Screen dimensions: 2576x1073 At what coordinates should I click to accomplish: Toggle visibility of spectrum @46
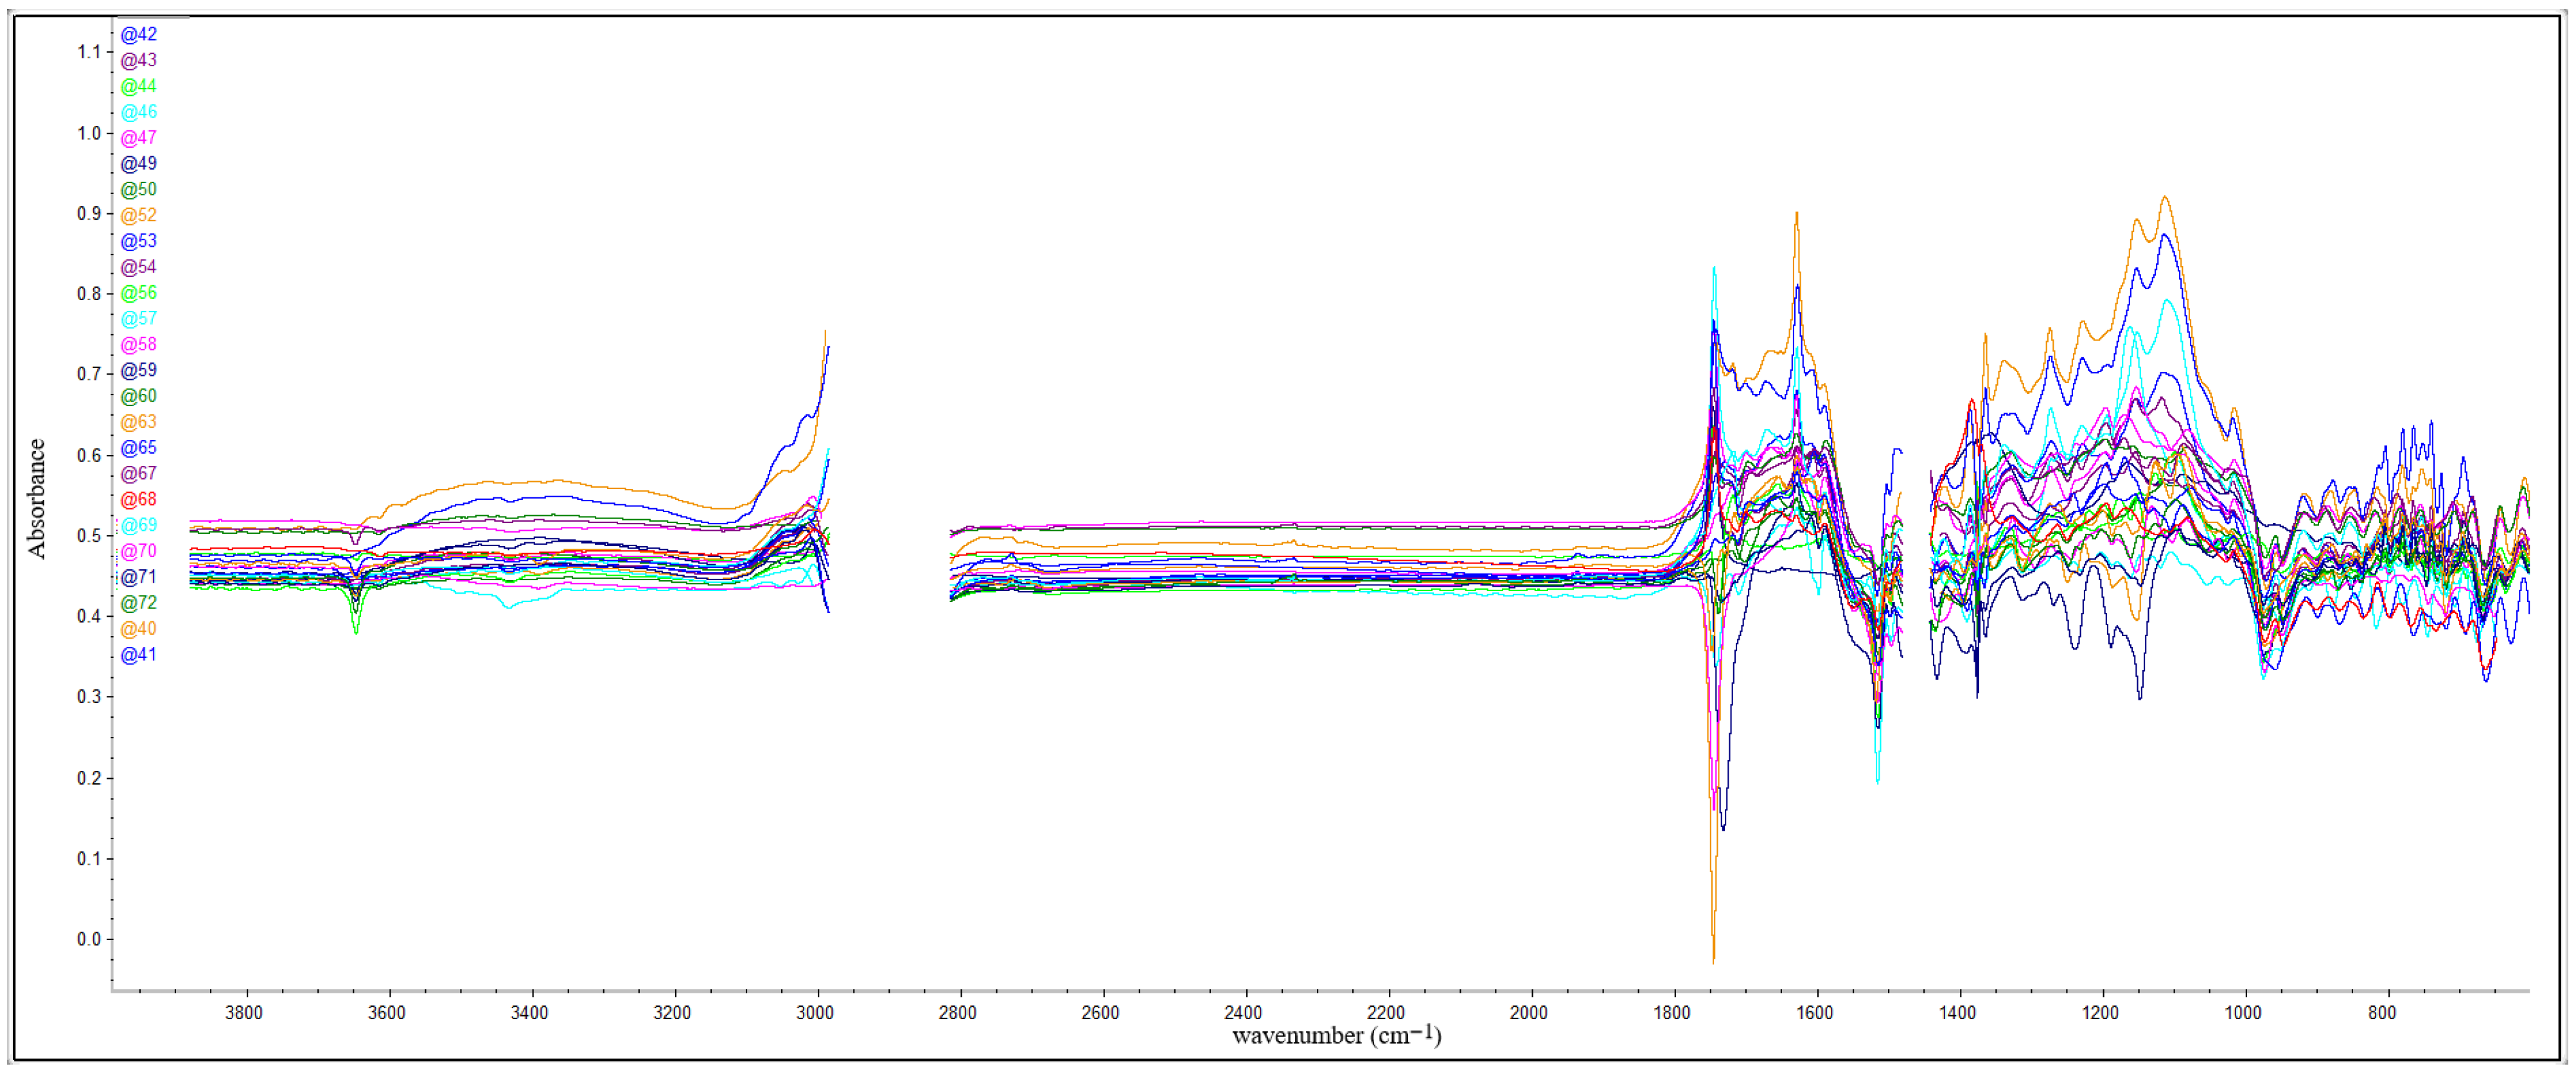139,111
